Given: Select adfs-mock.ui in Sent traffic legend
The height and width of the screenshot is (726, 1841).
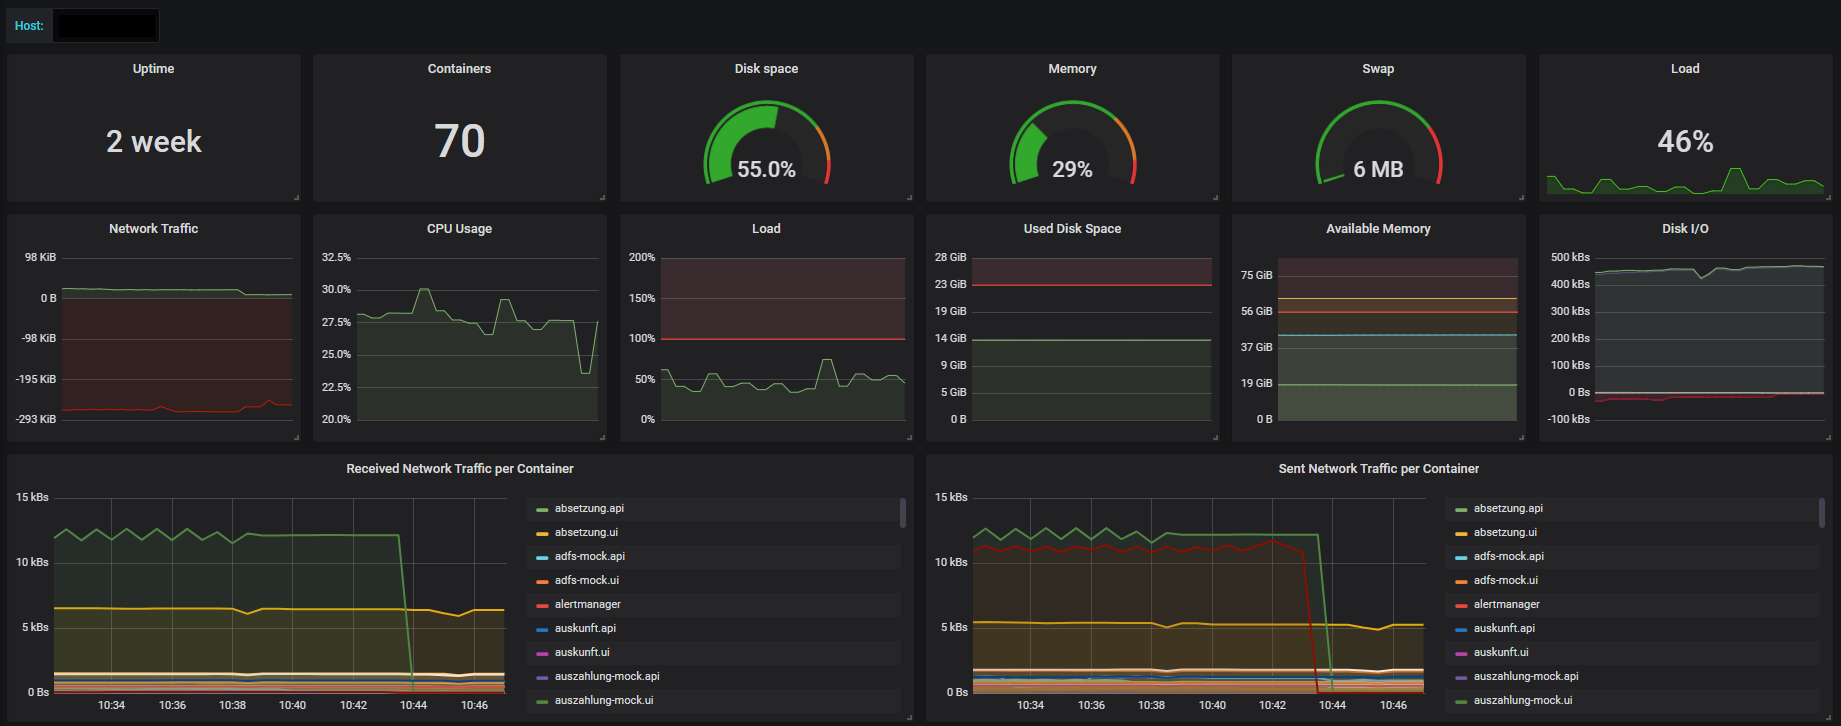Looking at the screenshot, I should [1506, 581].
